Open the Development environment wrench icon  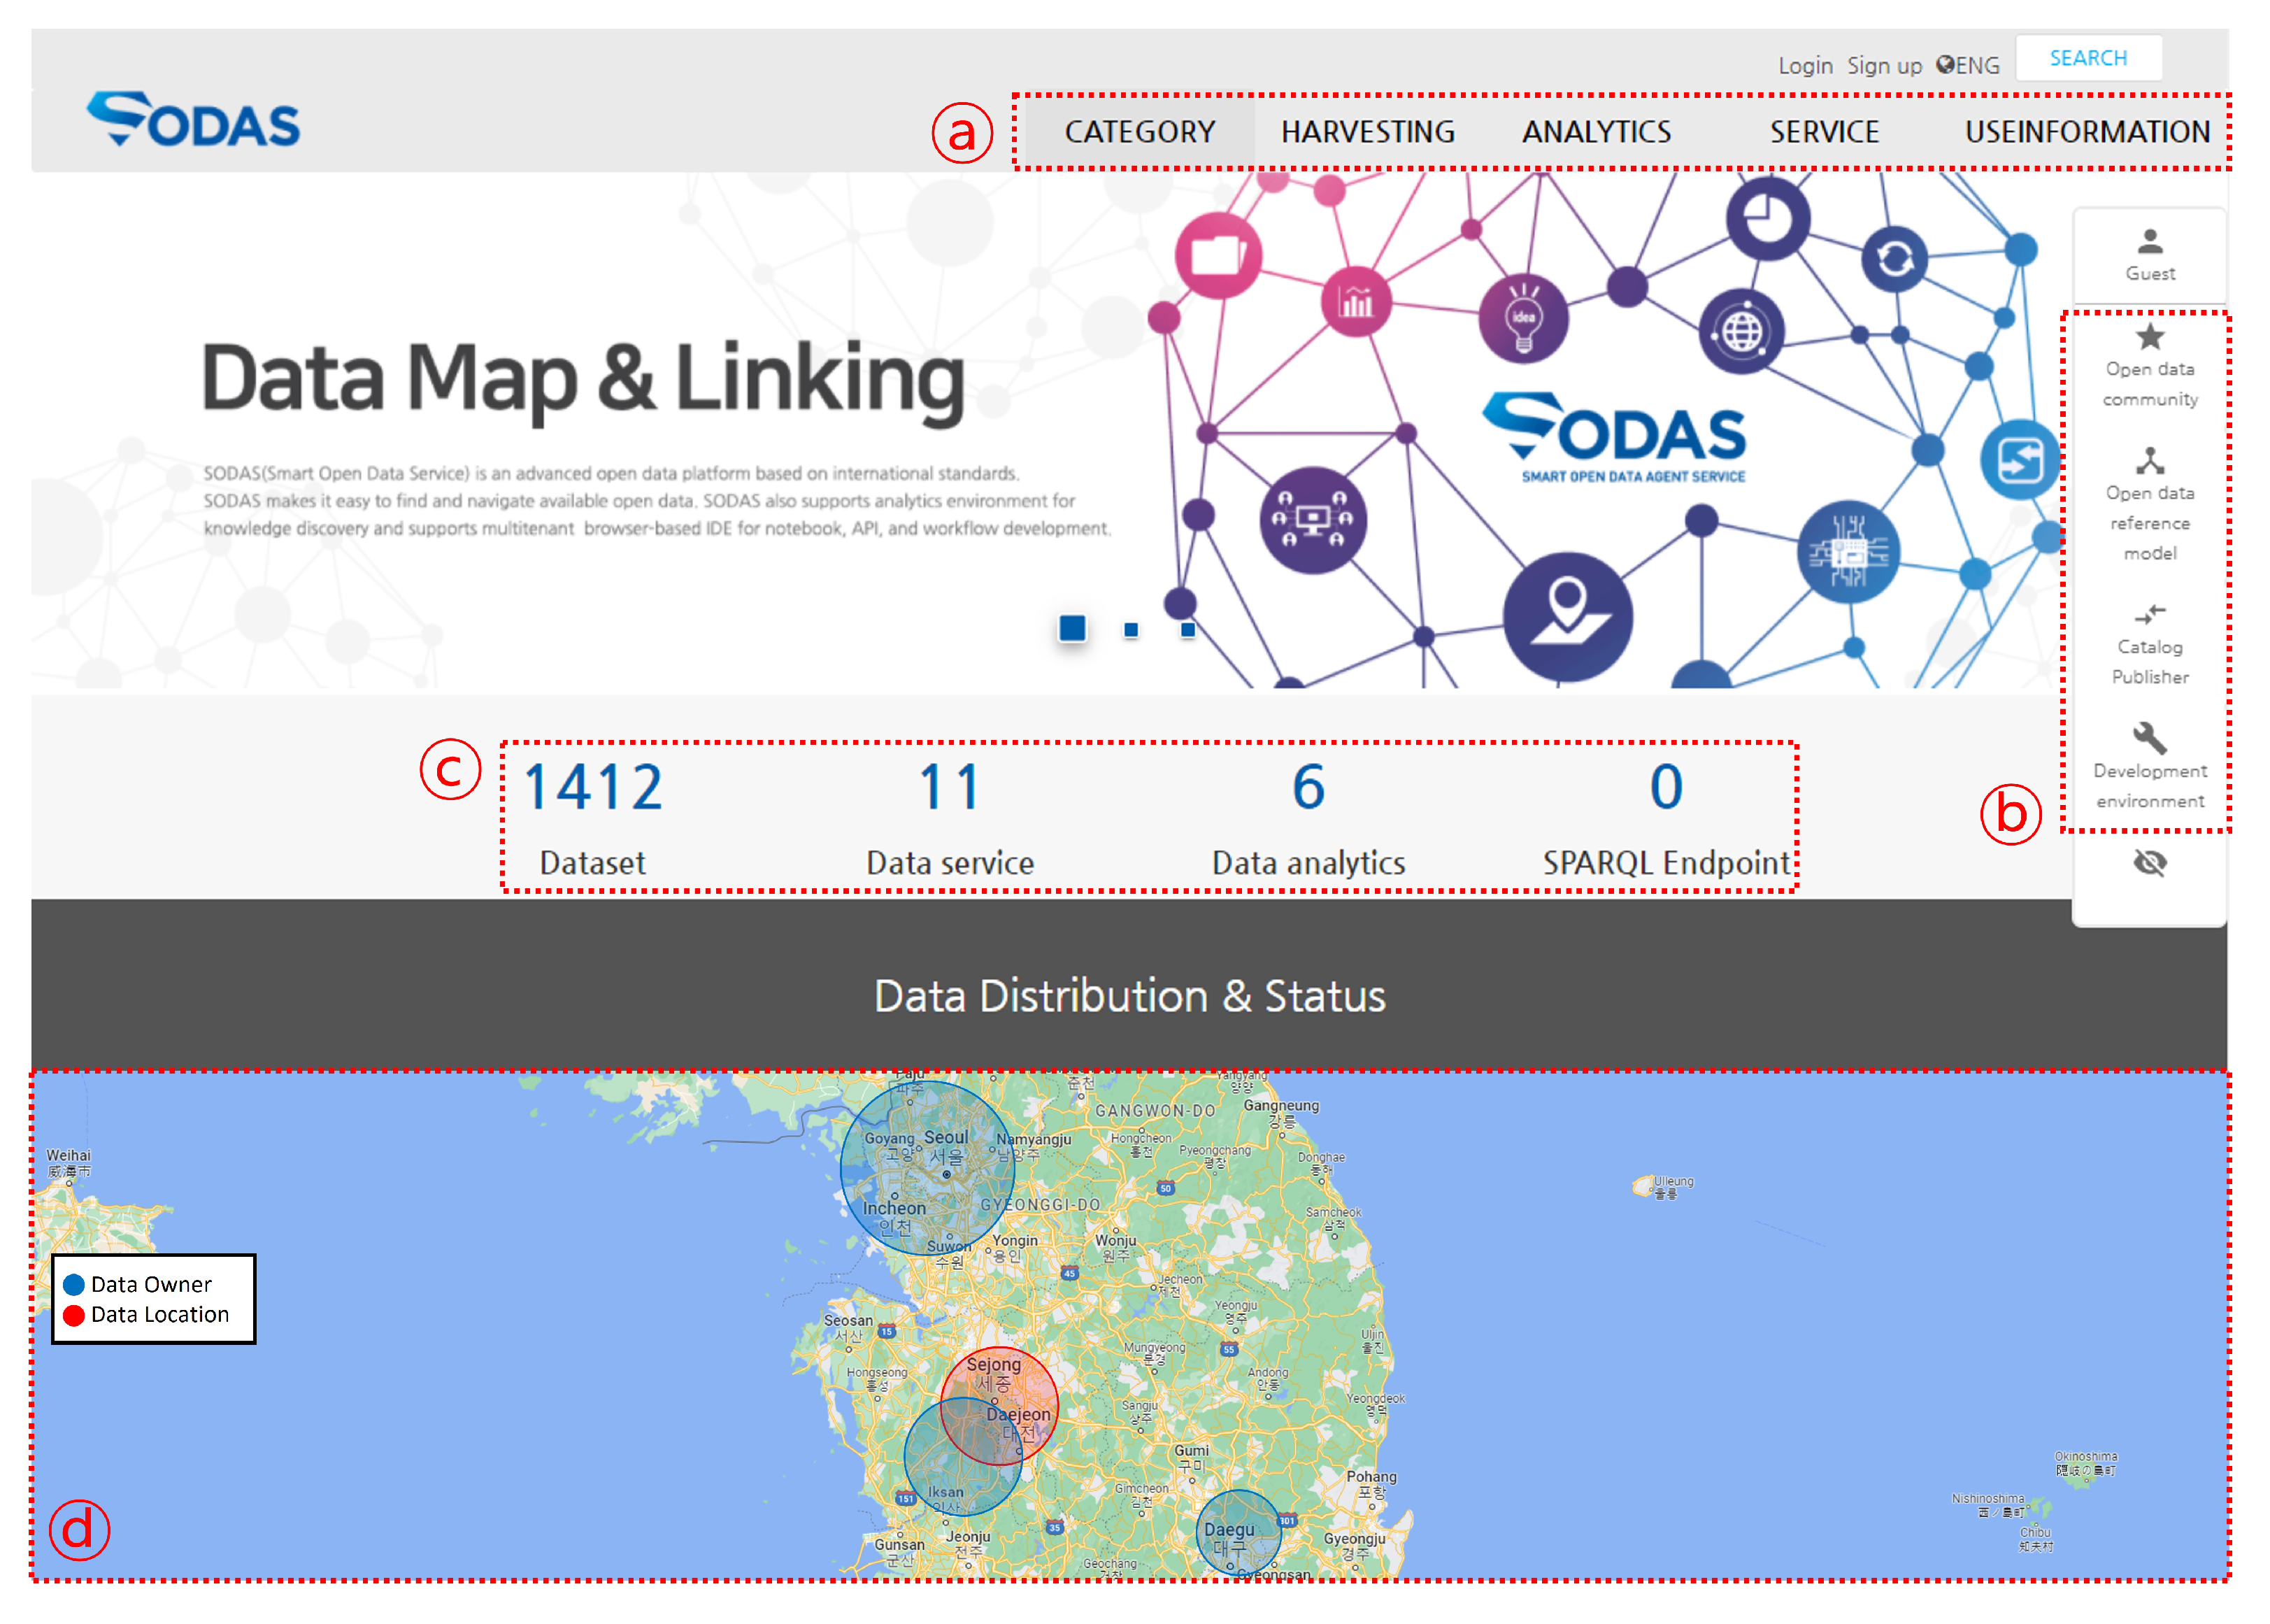click(x=2149, y=738)
